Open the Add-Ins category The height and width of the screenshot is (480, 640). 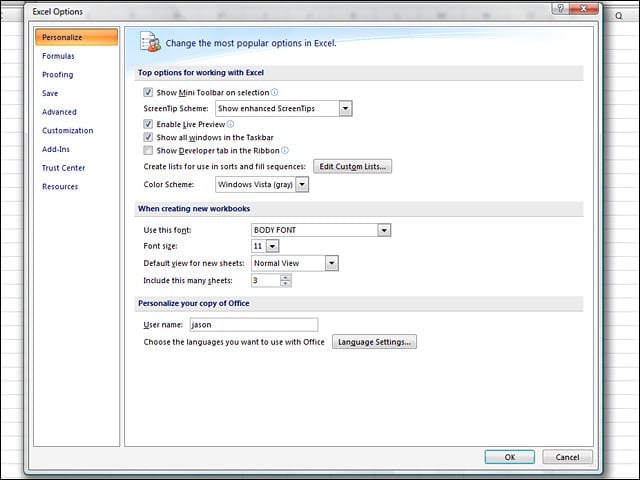56,149
